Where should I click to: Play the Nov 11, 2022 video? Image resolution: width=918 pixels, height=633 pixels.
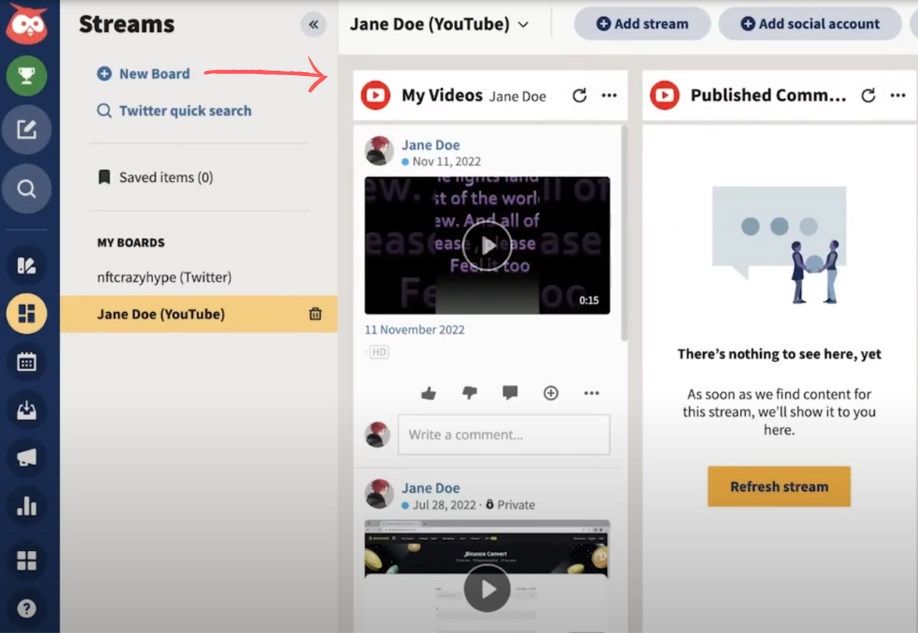(x=487, y=245)
